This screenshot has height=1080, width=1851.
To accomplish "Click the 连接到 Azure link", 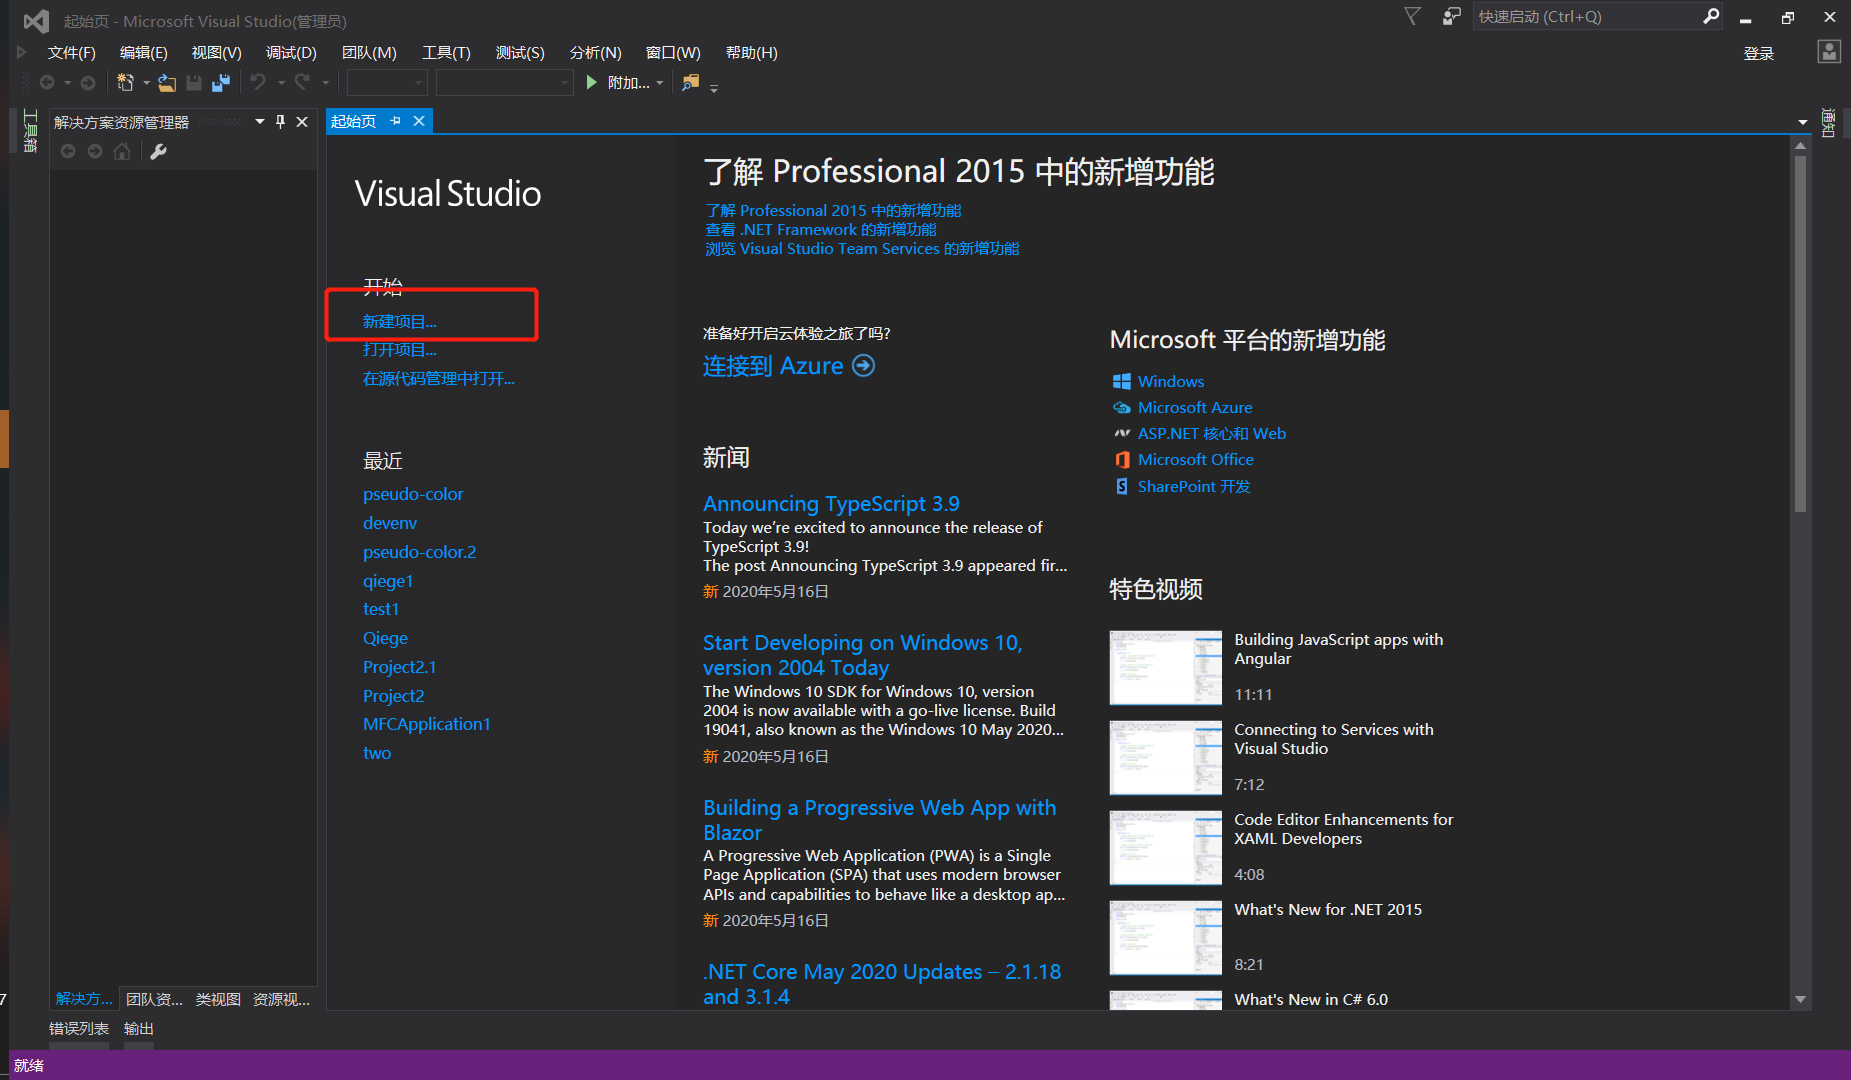I will (773, 366).
